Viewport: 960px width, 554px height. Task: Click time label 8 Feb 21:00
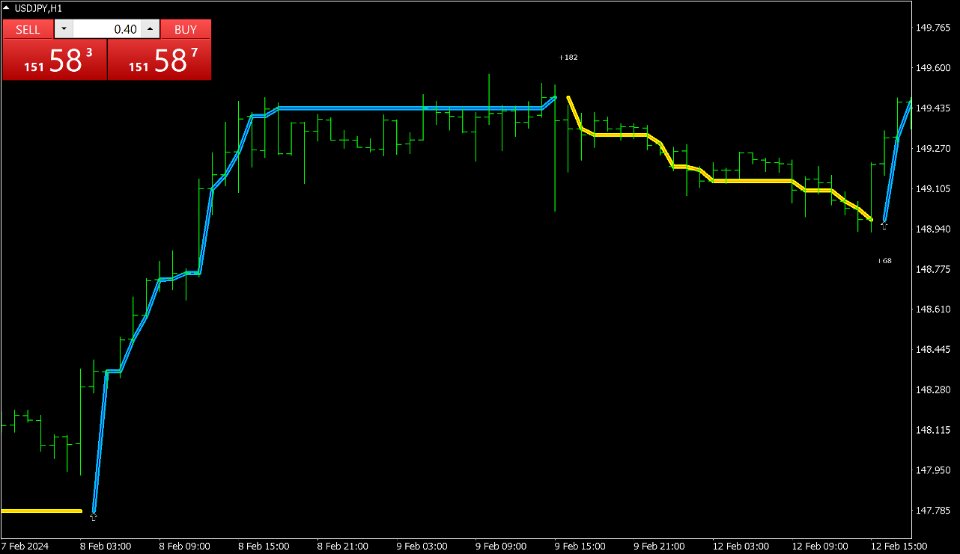pyautogui.click(x=343, y=546)
